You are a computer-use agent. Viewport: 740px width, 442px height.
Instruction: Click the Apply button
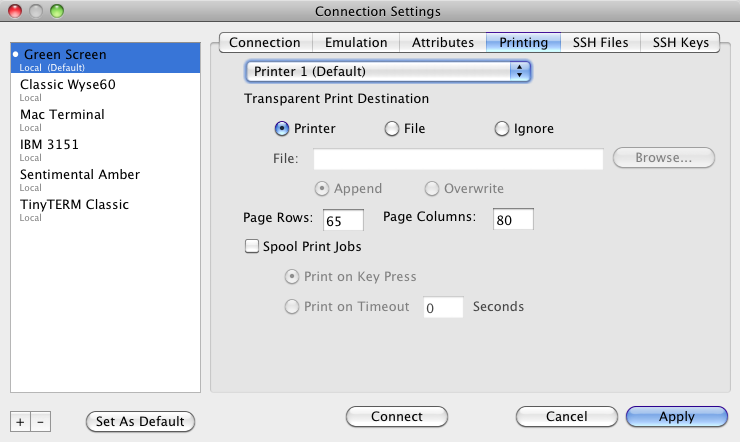(677, 417)
